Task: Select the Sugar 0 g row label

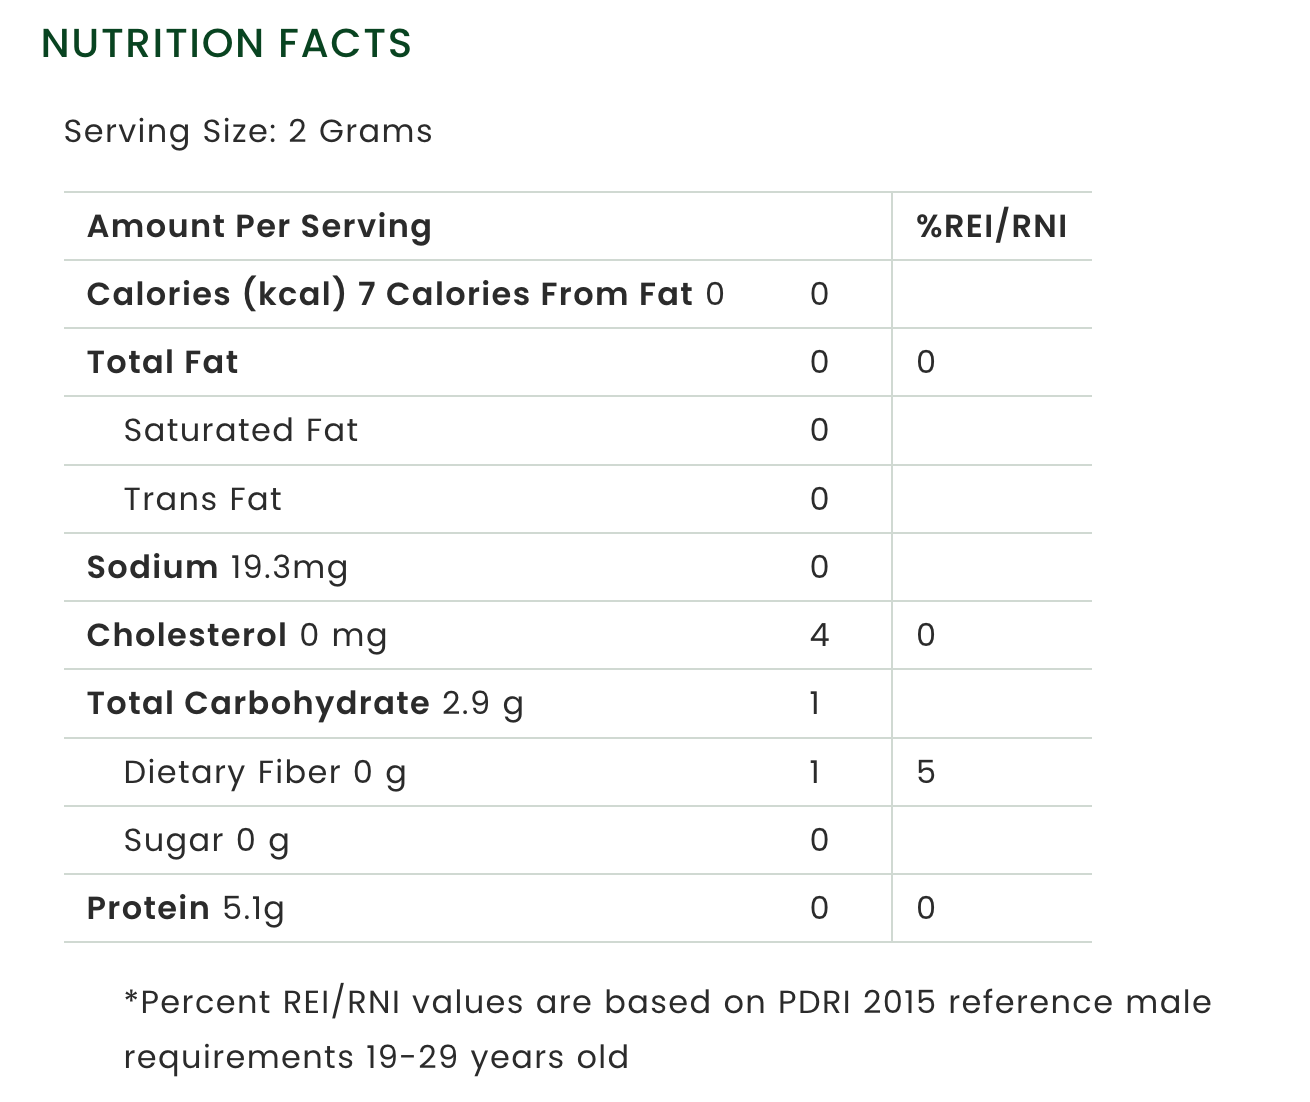Action: point(206,840)
